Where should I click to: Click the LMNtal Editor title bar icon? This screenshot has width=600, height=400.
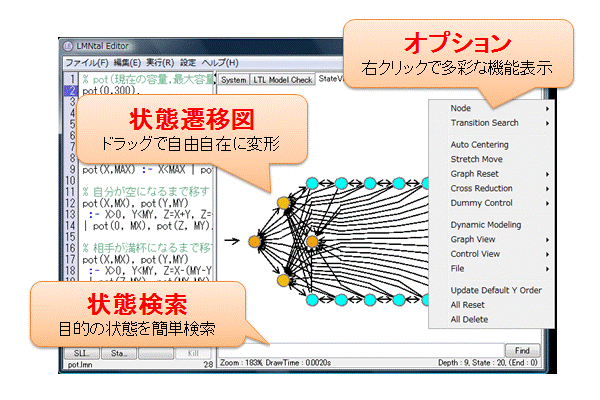click(67, 46)
